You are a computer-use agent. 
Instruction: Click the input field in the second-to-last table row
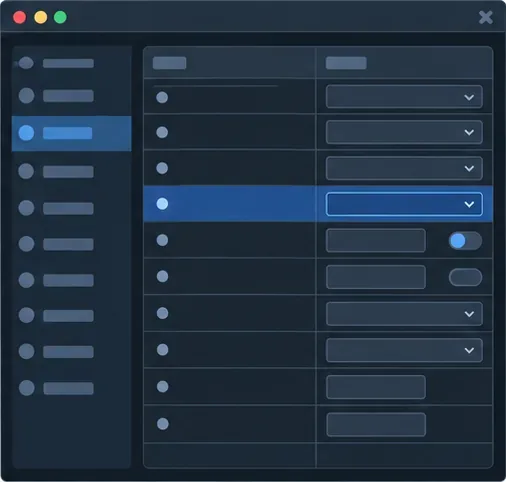pyautogui.click(x=376, y=387)
